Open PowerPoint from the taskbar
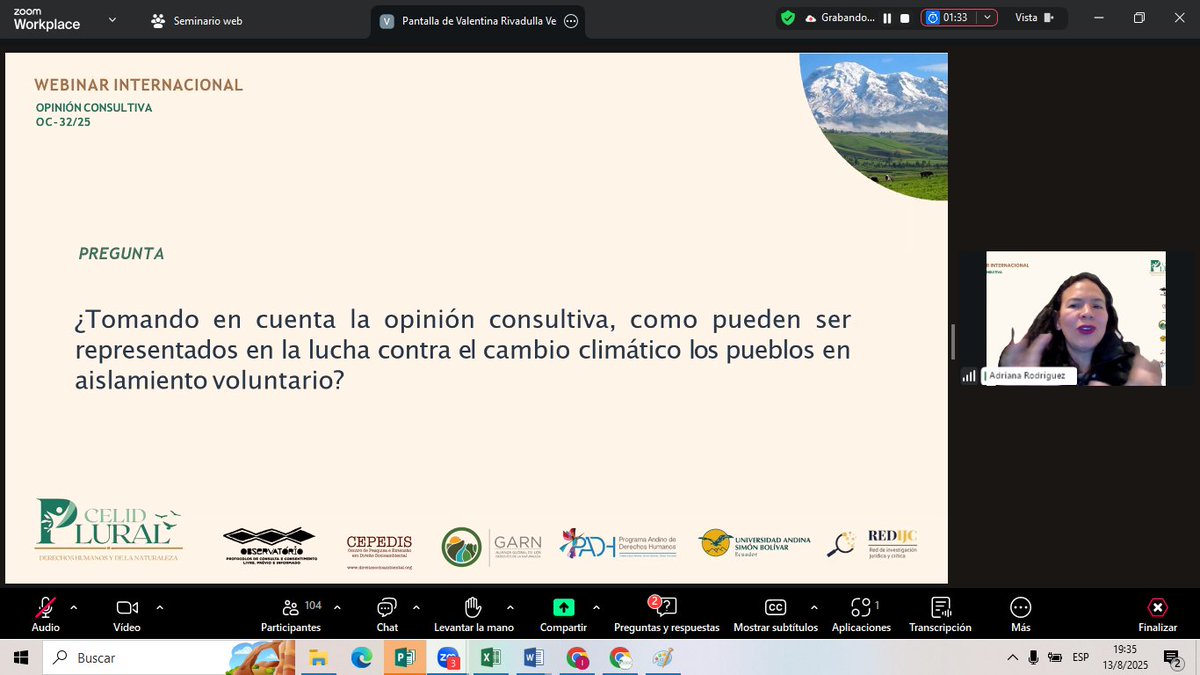Image resolution: width=1200 pixels, height=675 pixels. point(405,657)
